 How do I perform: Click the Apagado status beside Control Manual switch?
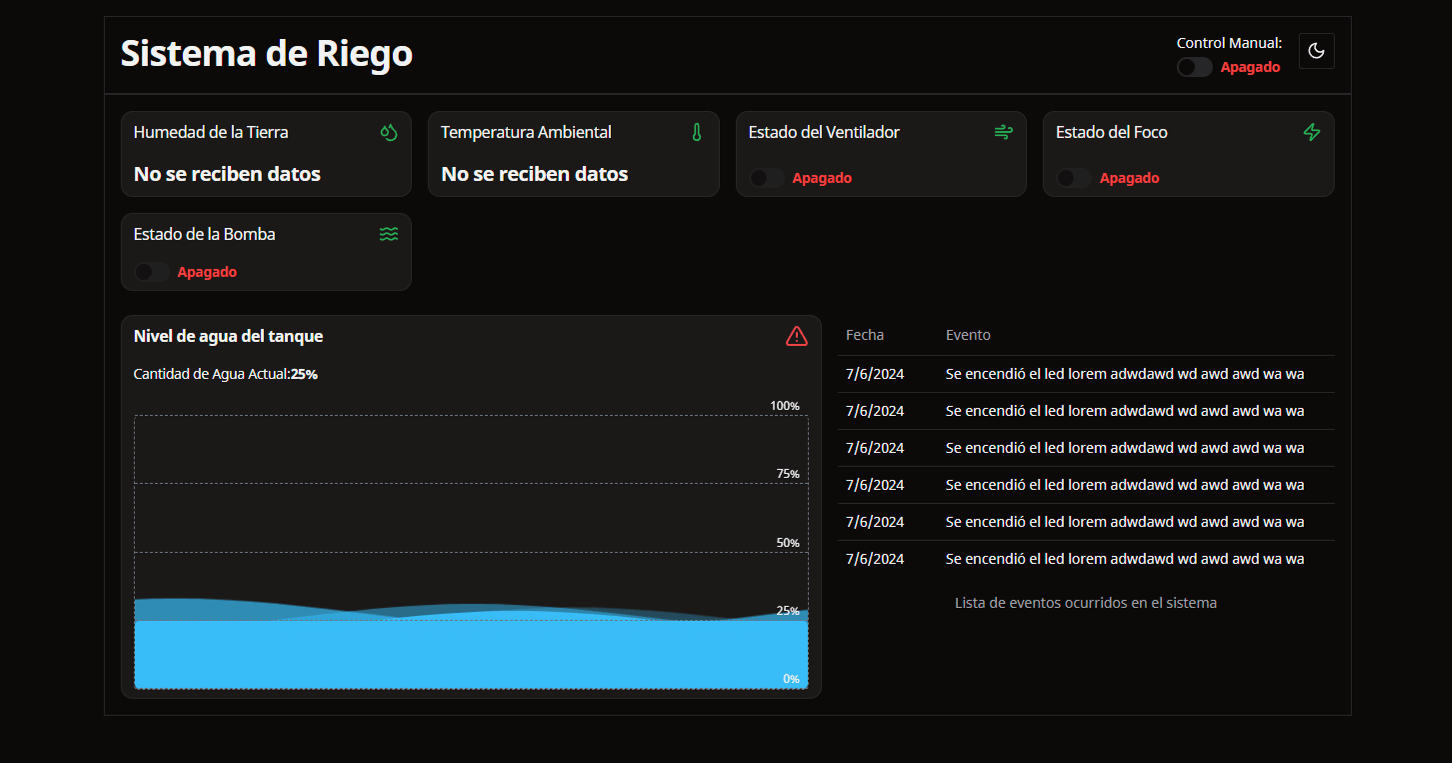pos(1250,67)
